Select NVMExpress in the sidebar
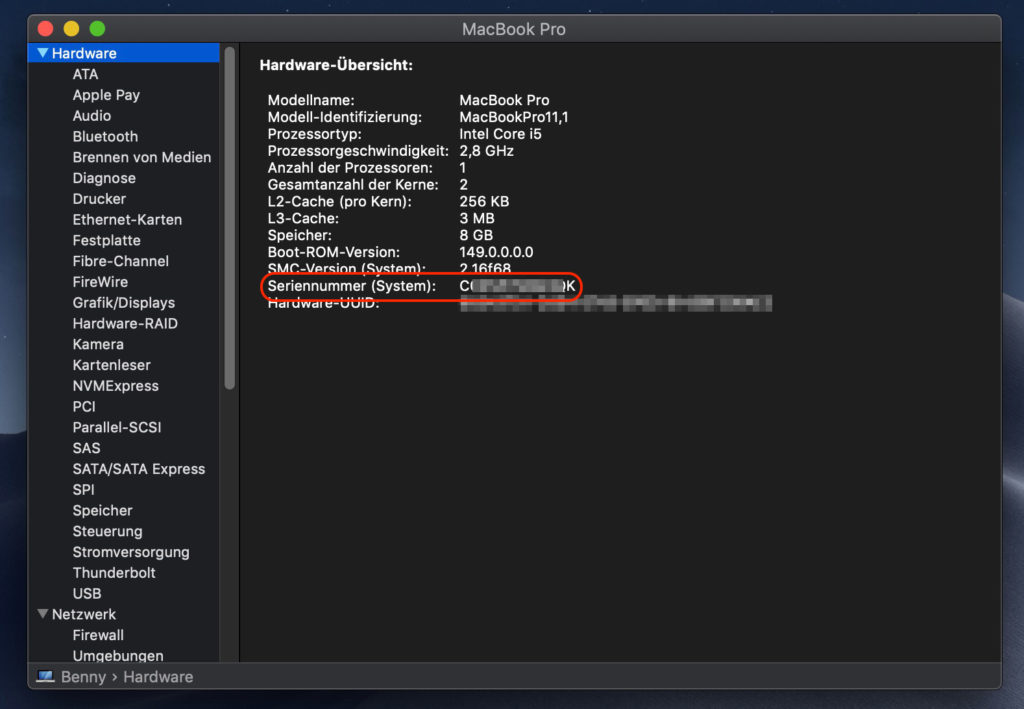This screenshot has width=1024, height=709. click(x=115, y=386)
